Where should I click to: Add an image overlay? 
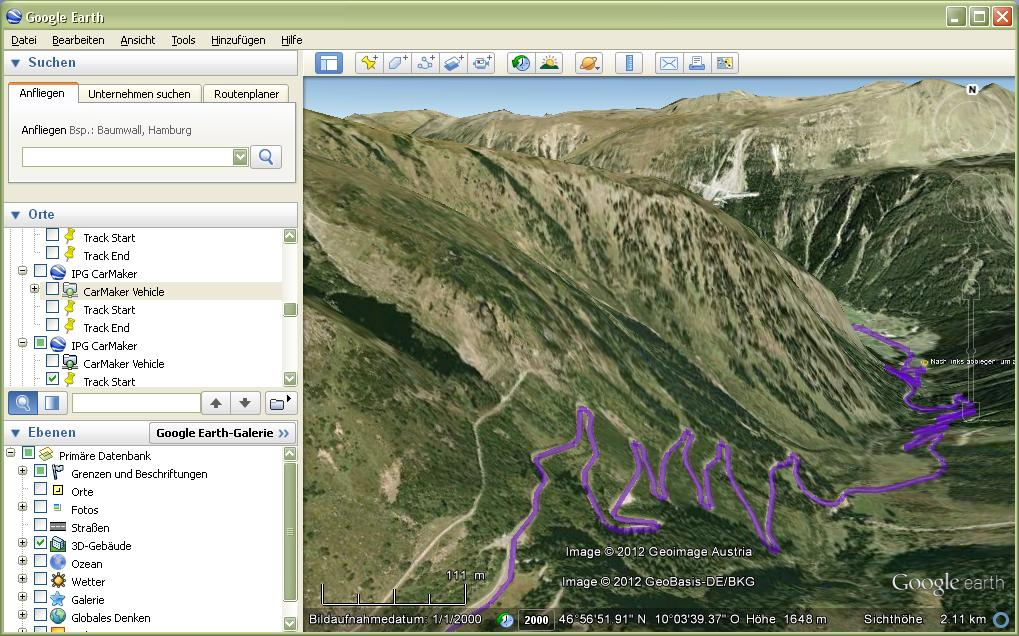[x=454, y=63]
